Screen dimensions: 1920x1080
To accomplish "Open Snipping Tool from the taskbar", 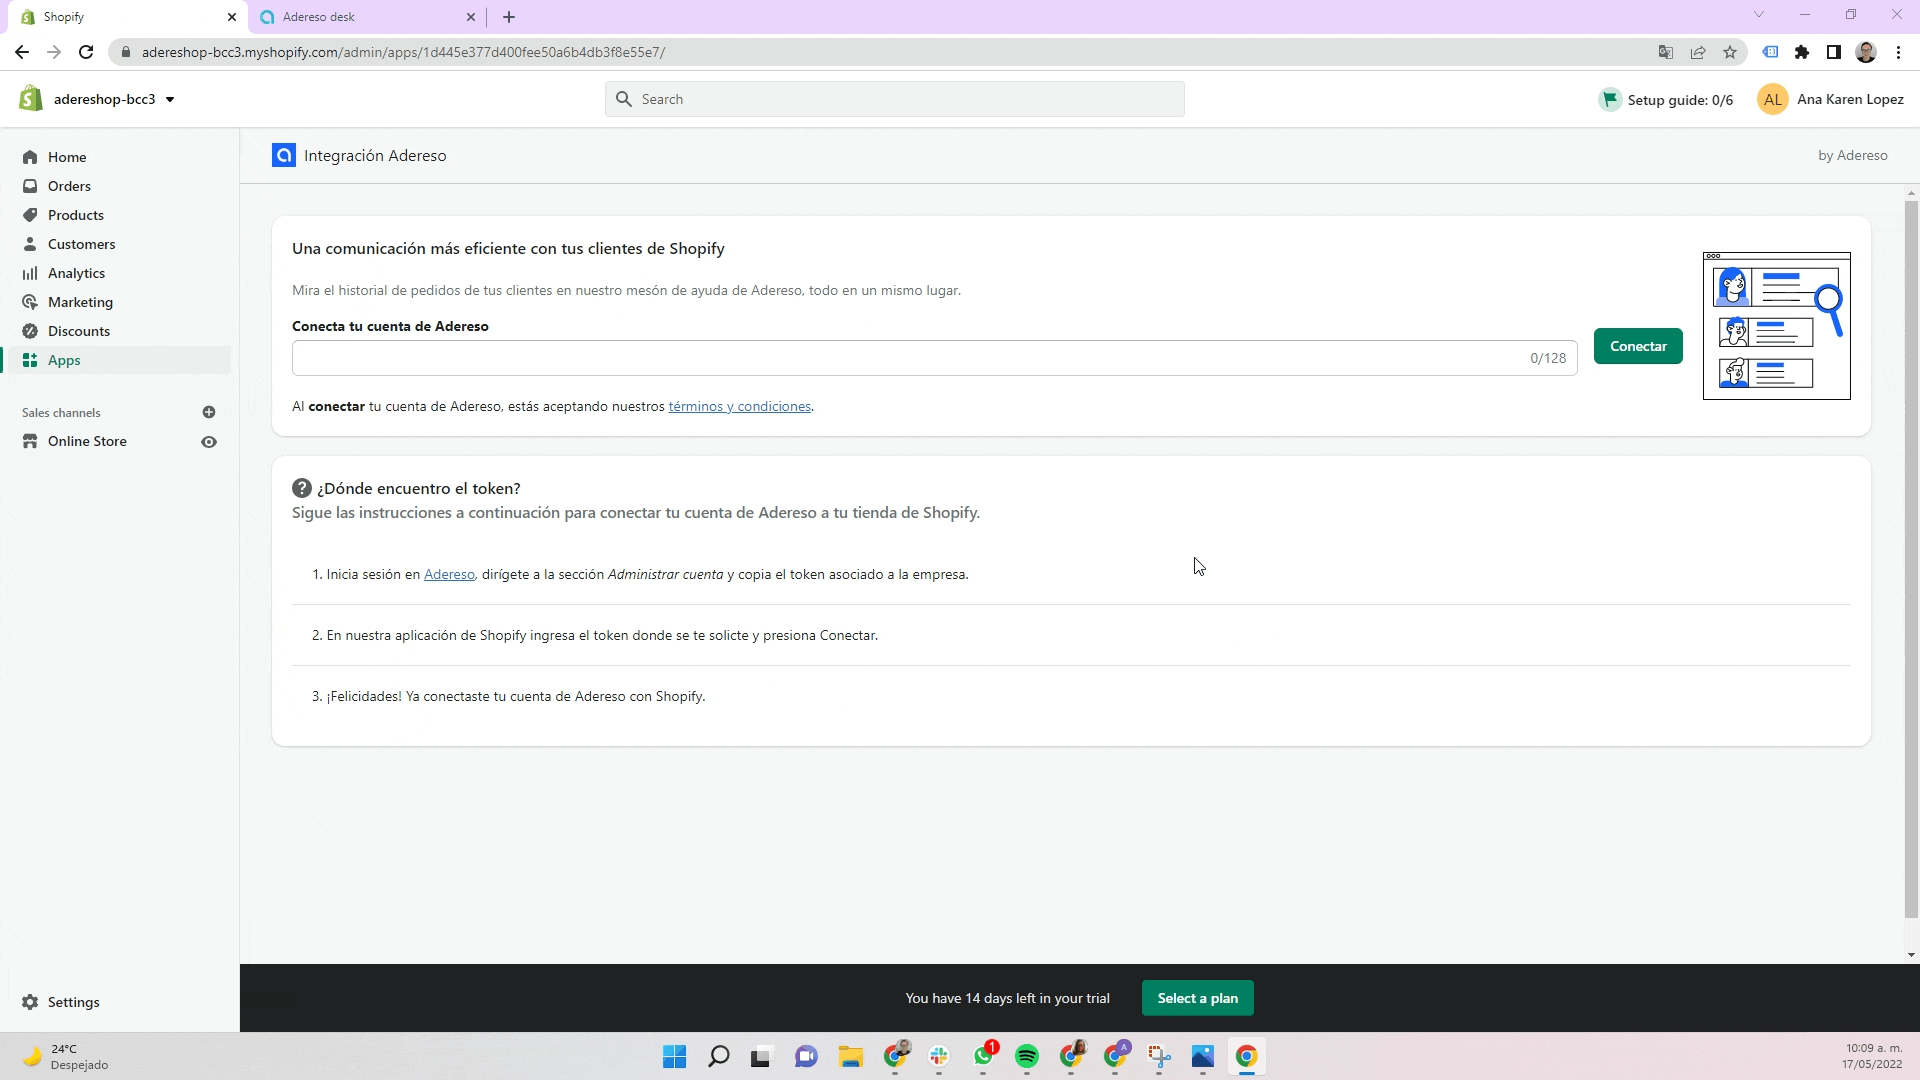I will 1159,1056.
